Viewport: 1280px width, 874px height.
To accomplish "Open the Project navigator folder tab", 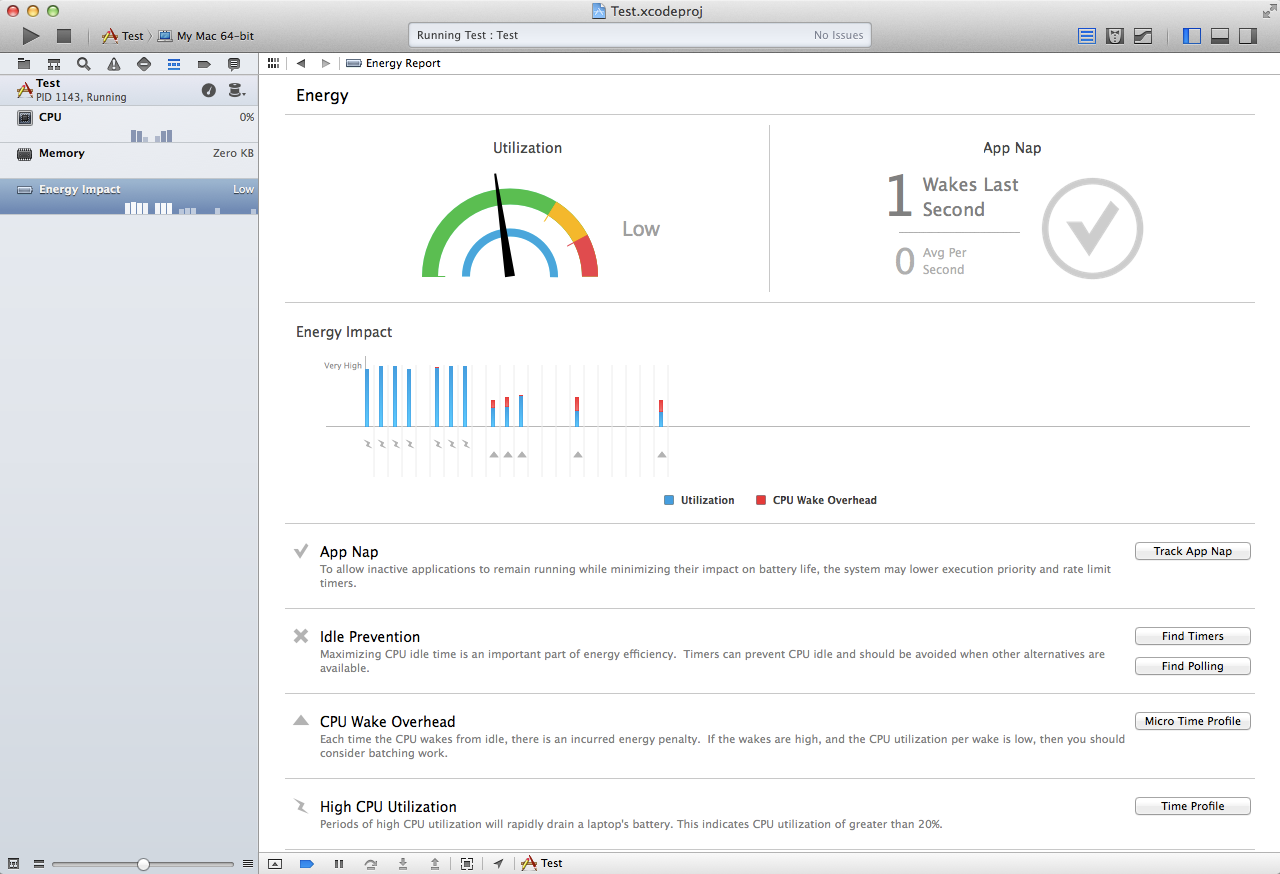I will [24, 64].
